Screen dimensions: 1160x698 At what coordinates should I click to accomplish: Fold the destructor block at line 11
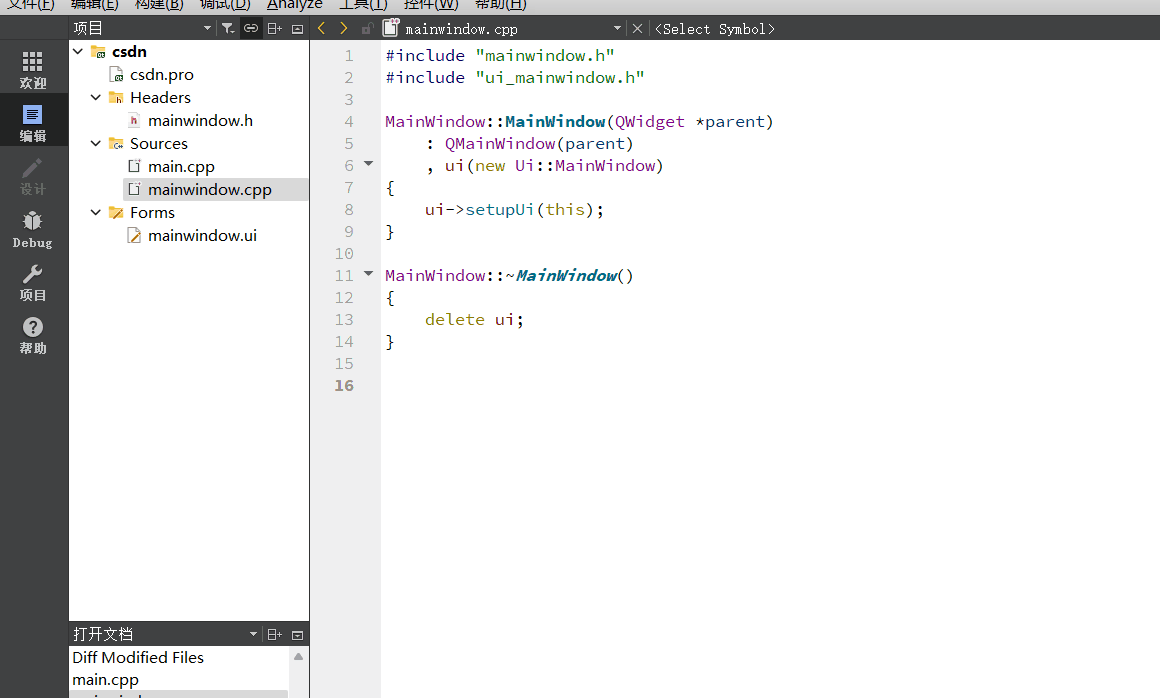click(368, 274)
